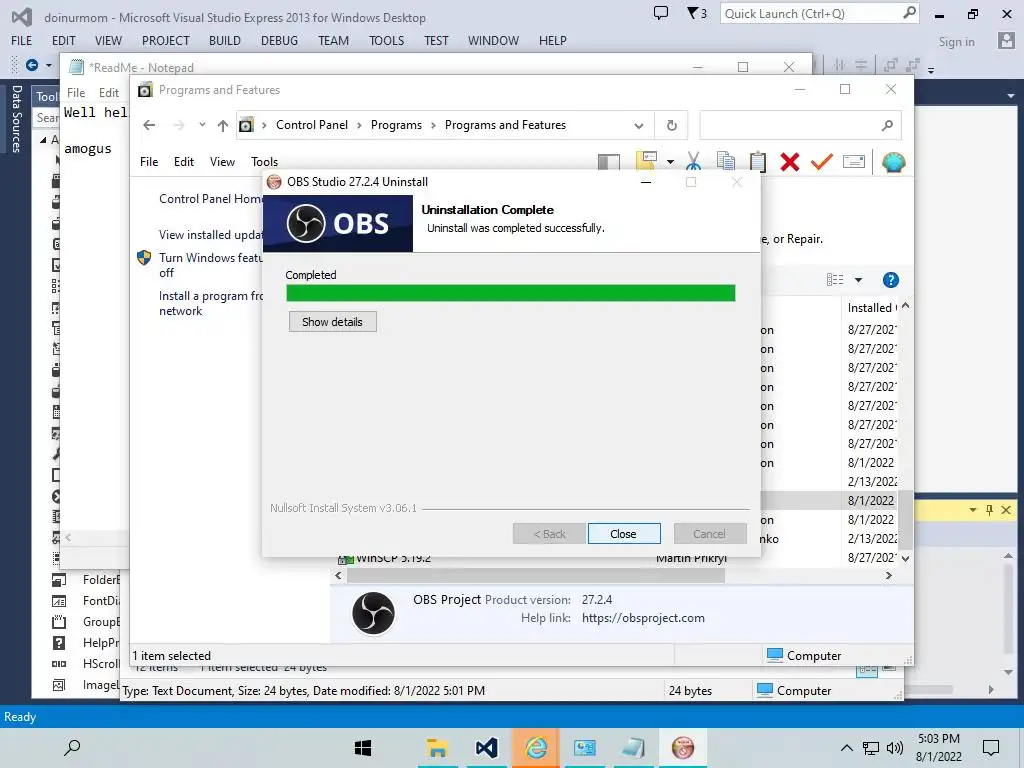Click Turn Windows features on or off

pyautogui.click(x=210, y=265)
